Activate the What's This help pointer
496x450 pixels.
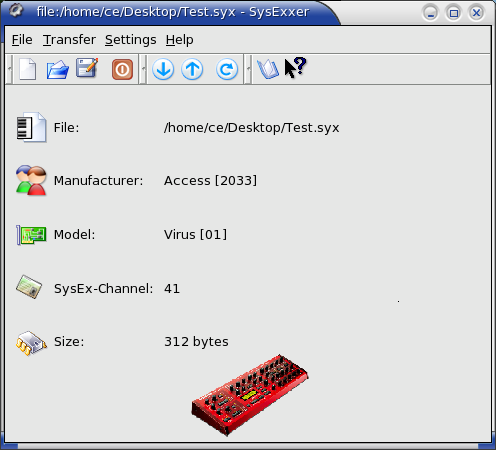[x=295, y=68]
